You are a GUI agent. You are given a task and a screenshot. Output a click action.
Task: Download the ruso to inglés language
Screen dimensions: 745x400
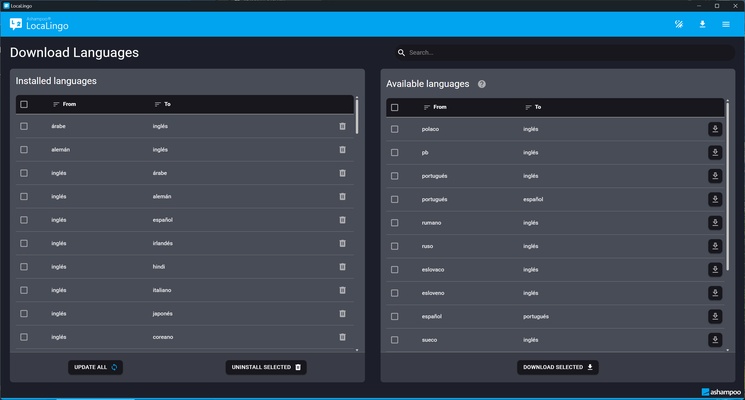click(715, 246)
